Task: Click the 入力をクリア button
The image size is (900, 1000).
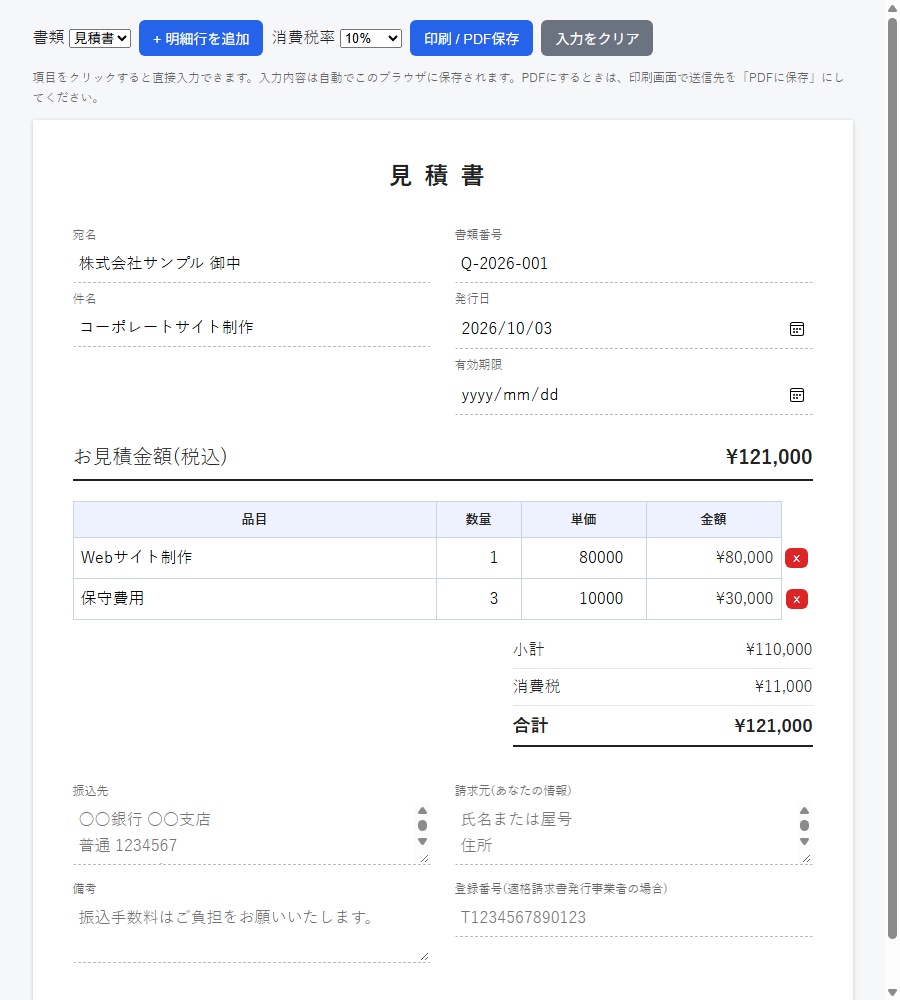Action: coord(597,38)
